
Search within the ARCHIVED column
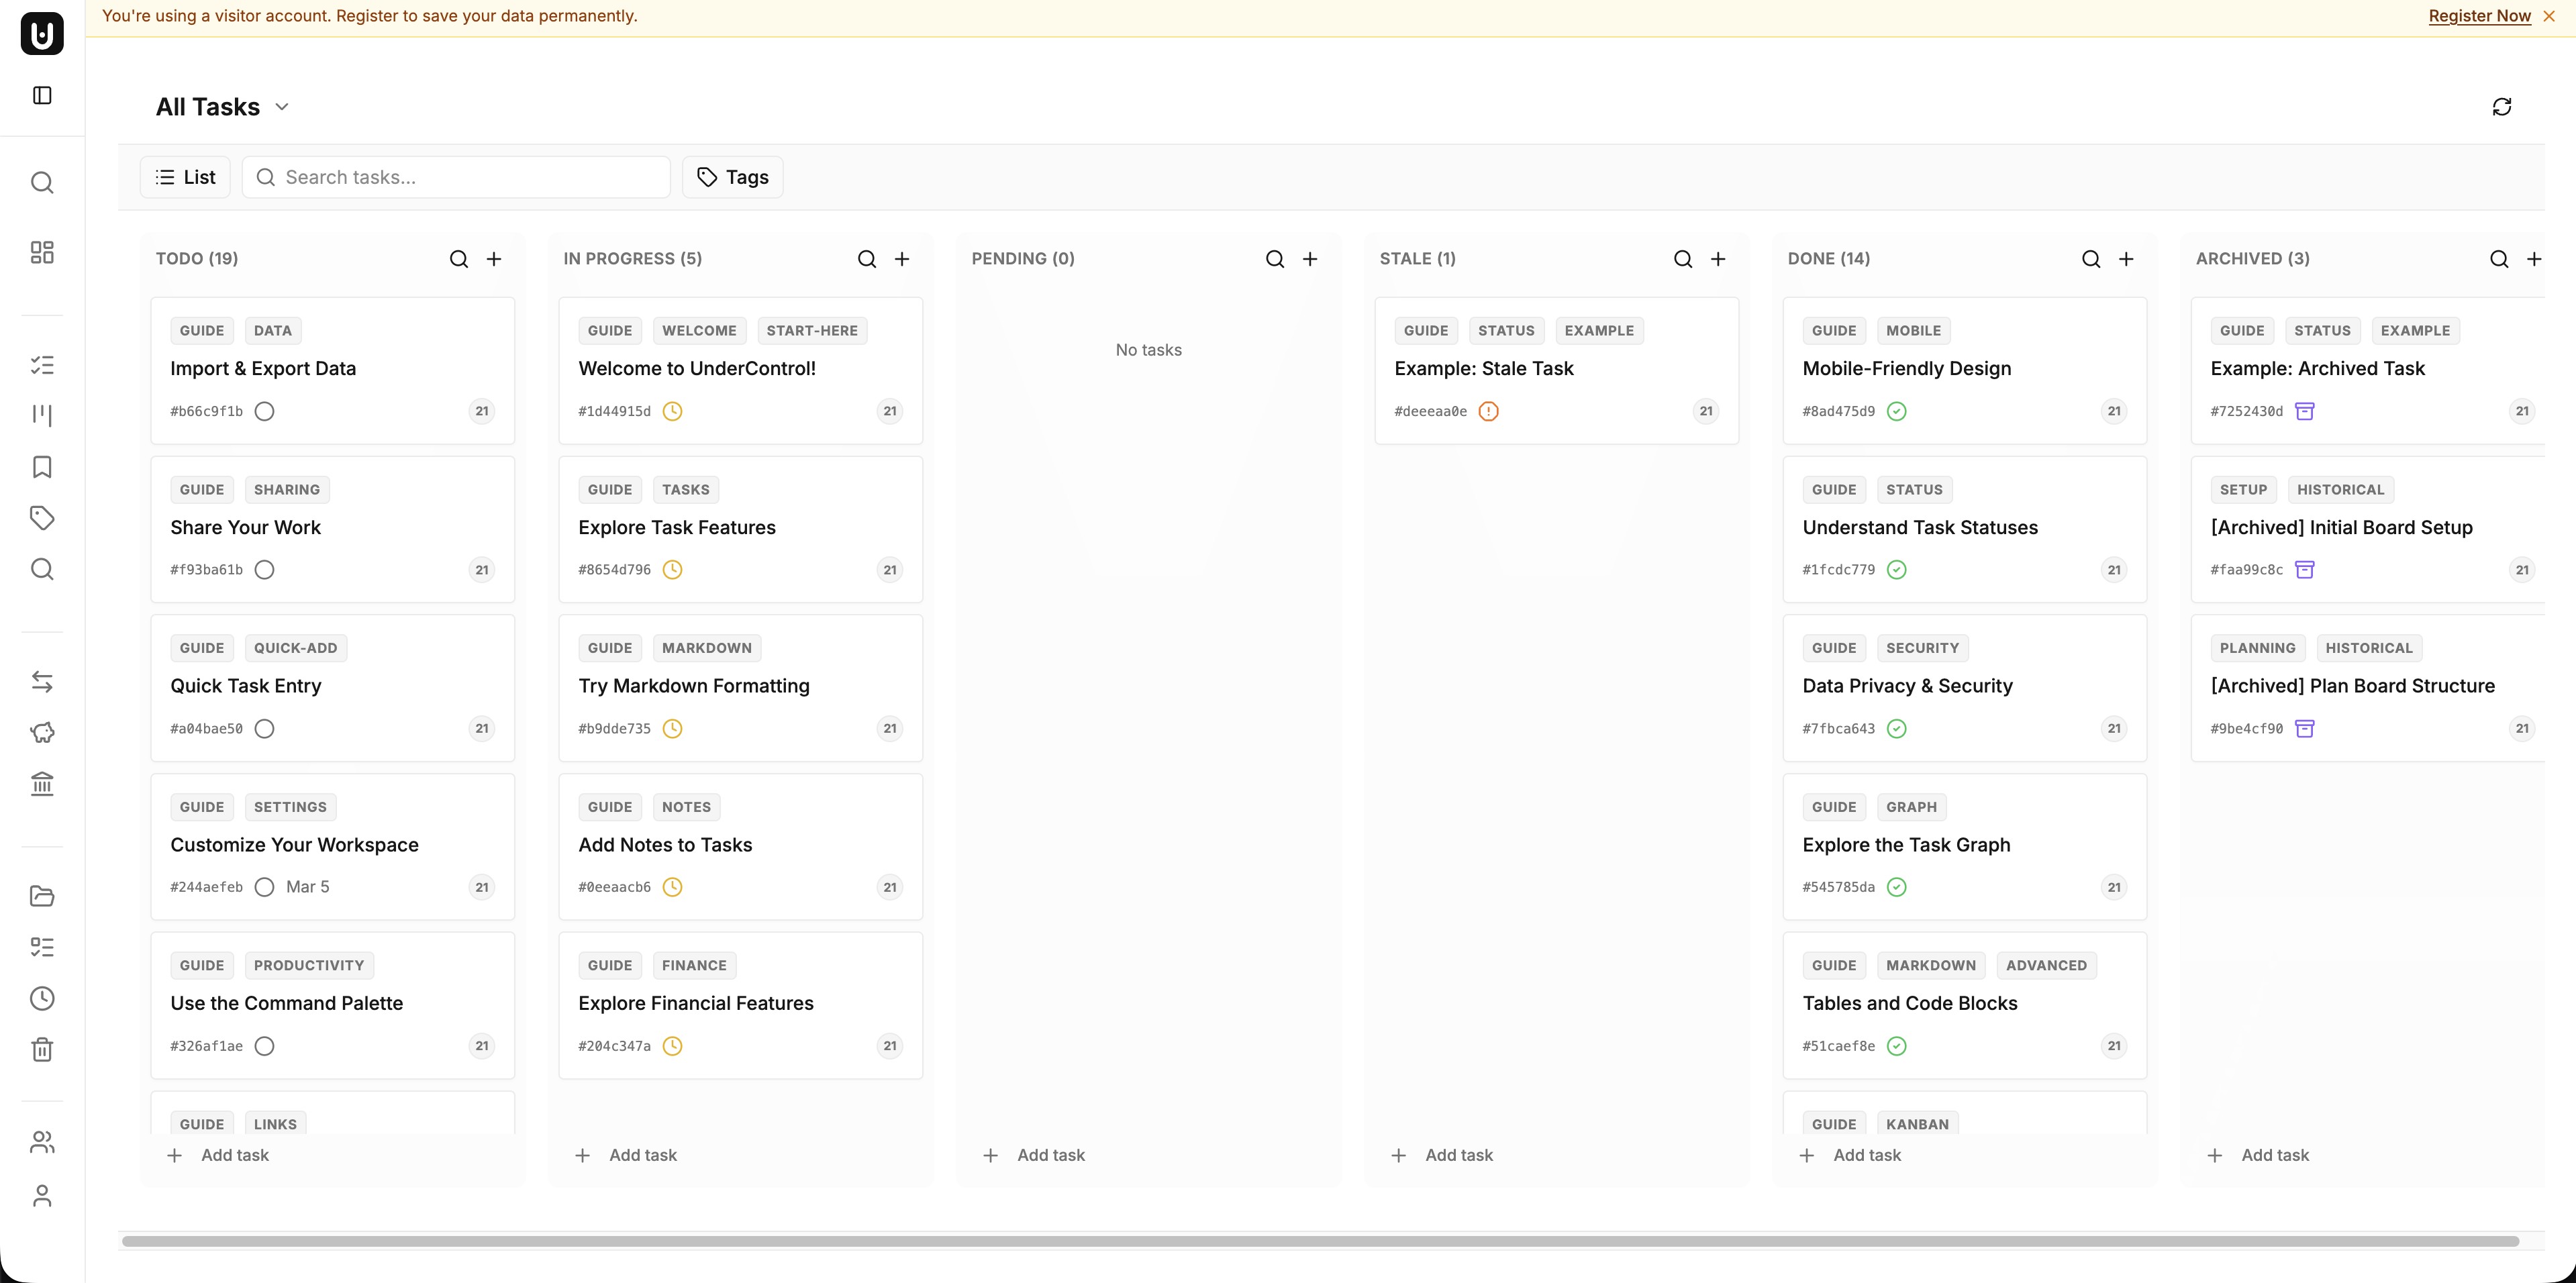click(2499, 259)
